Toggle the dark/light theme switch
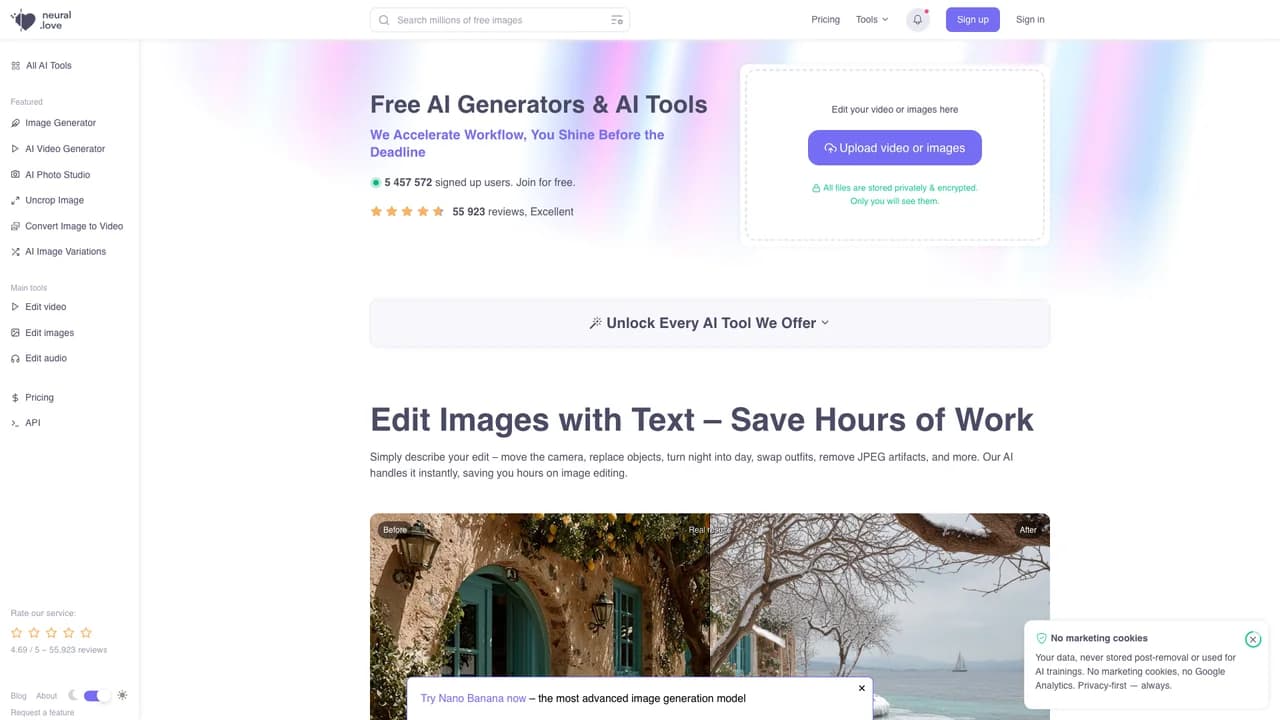Viewport: 1280px width, 720px height. point(98,696)
